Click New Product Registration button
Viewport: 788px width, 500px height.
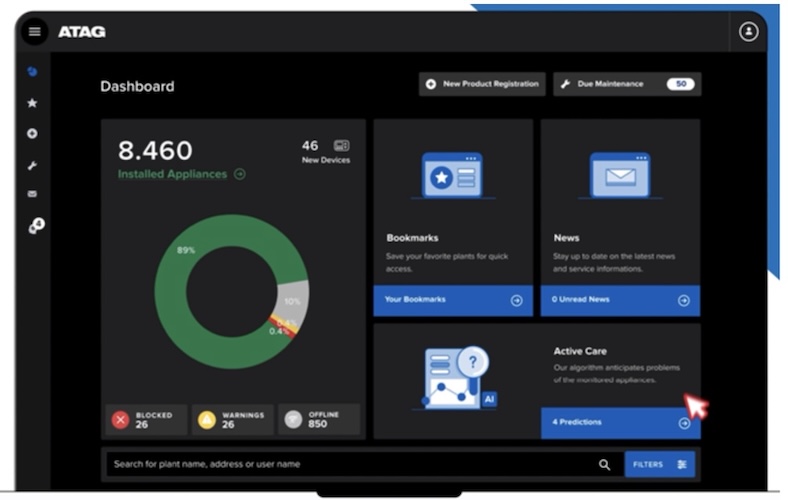pyautogui.click(x=482, y=84)
